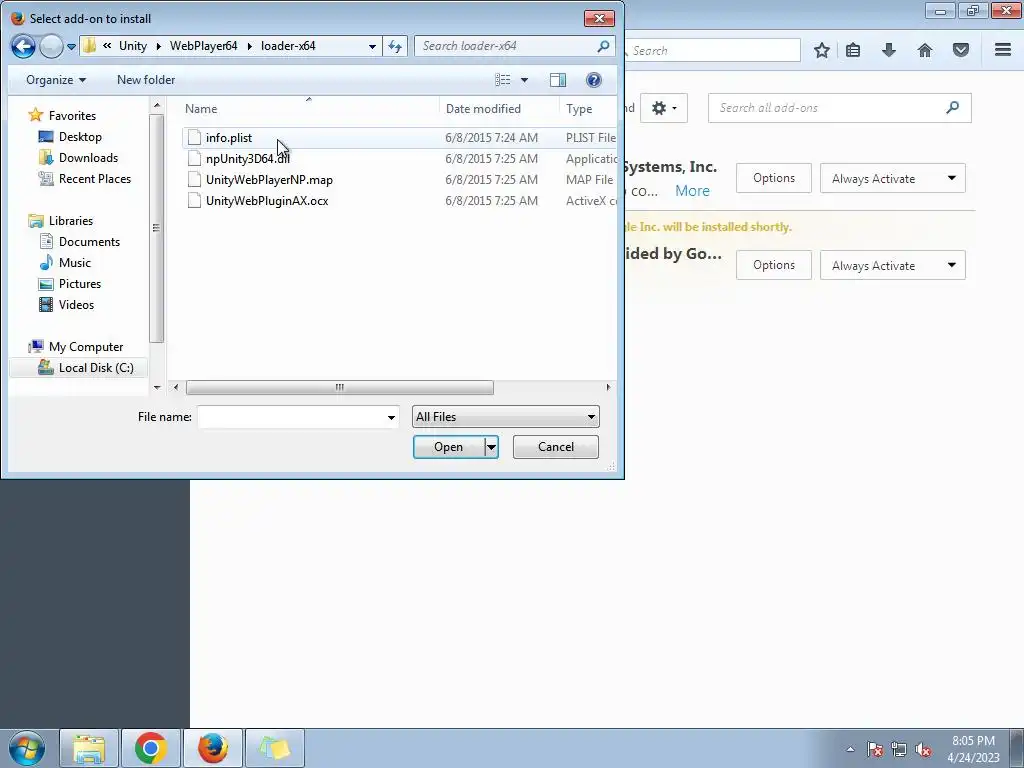
Task: Go back using the dialog's back arrow
Action: (23, 46)
